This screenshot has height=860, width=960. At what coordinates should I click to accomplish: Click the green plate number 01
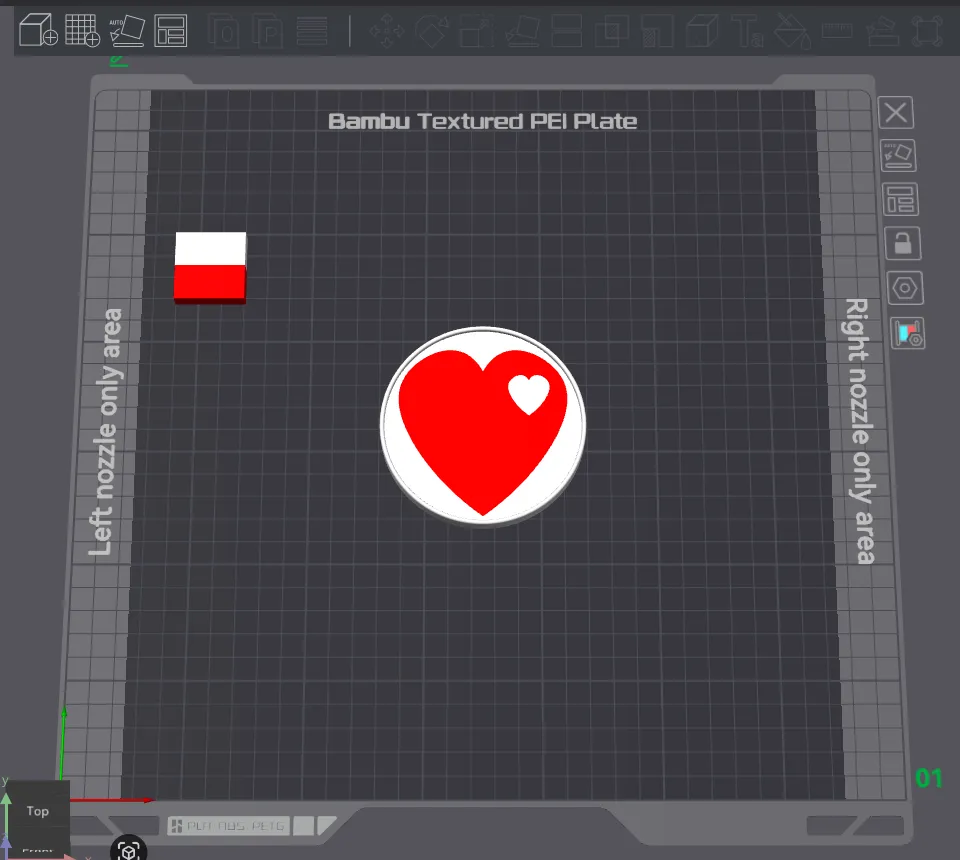coord(929,778)
